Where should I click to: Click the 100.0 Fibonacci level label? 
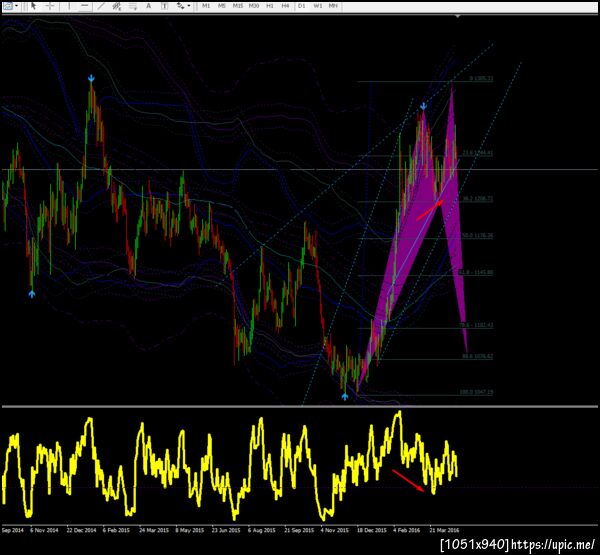point(476,392)
